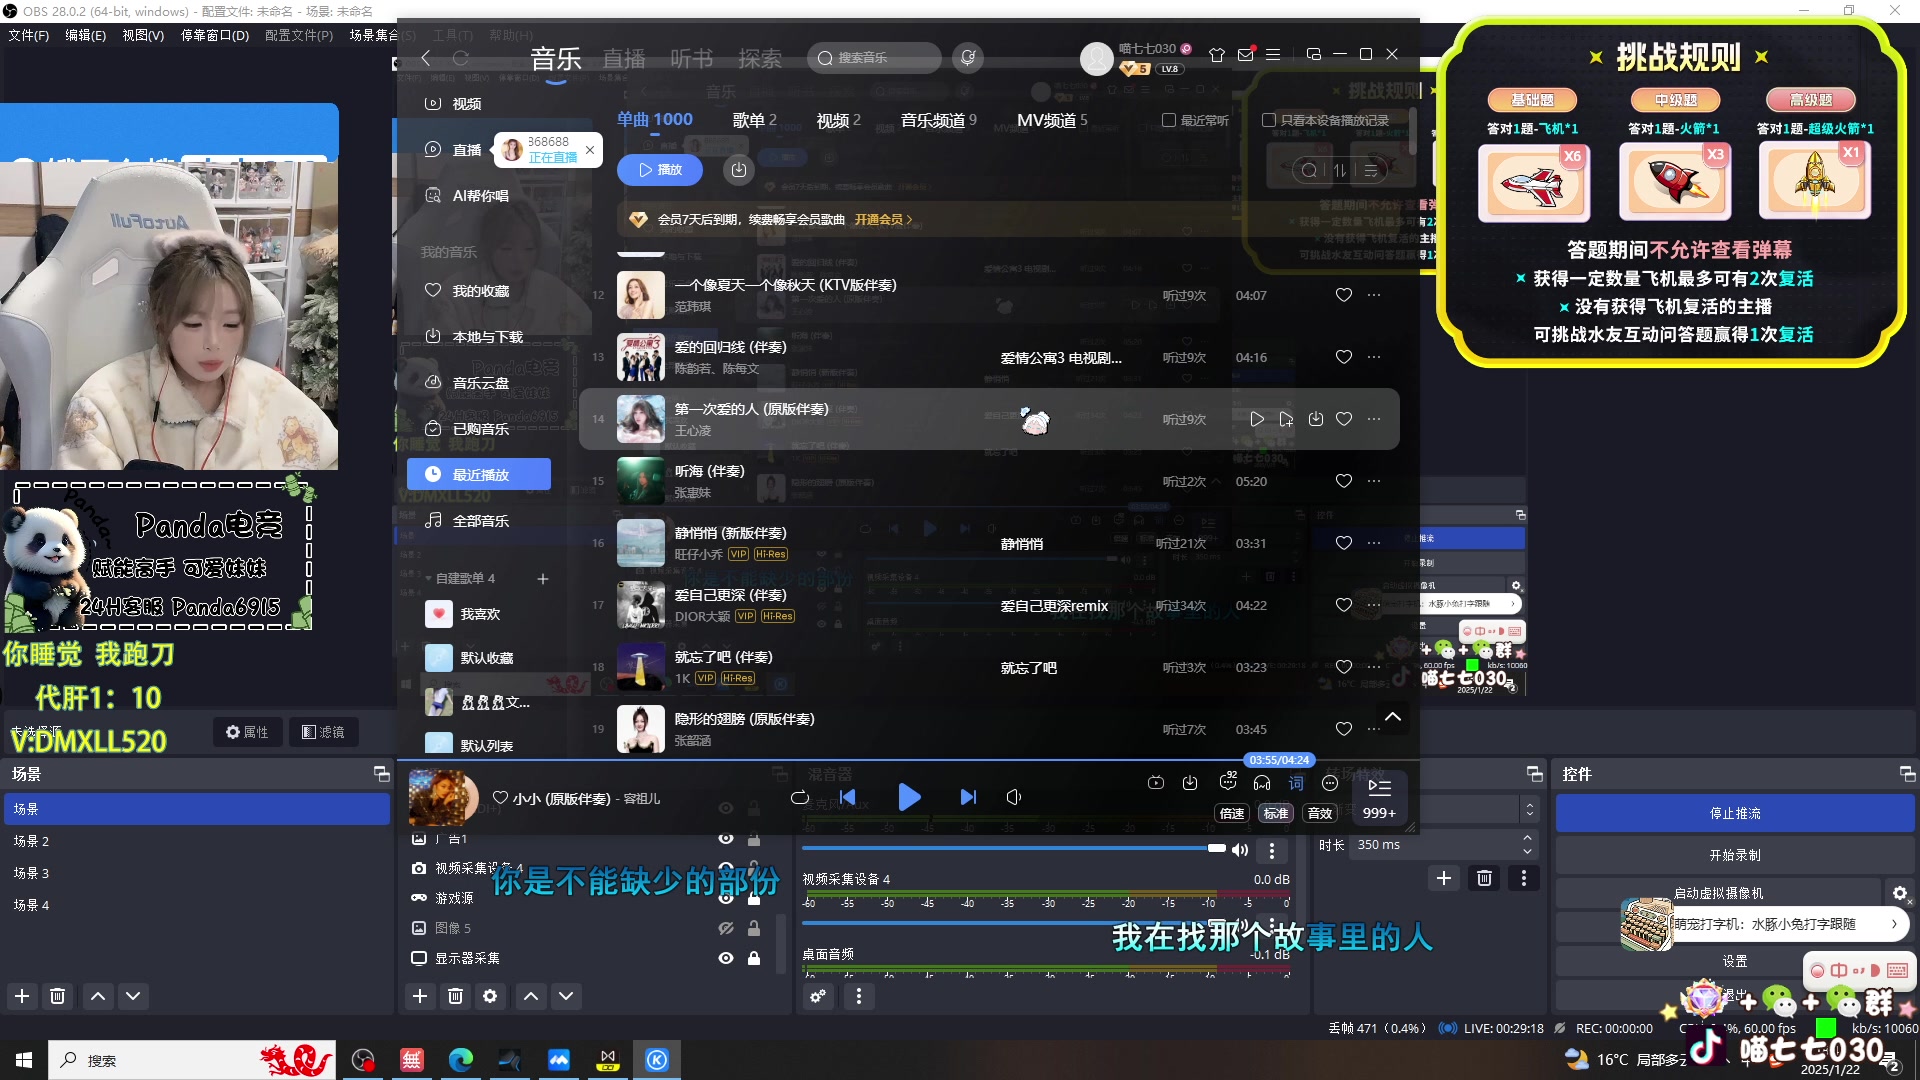Select 倍速 playback speed button
This screenshot has width=1920, height=1080.
1232,813
